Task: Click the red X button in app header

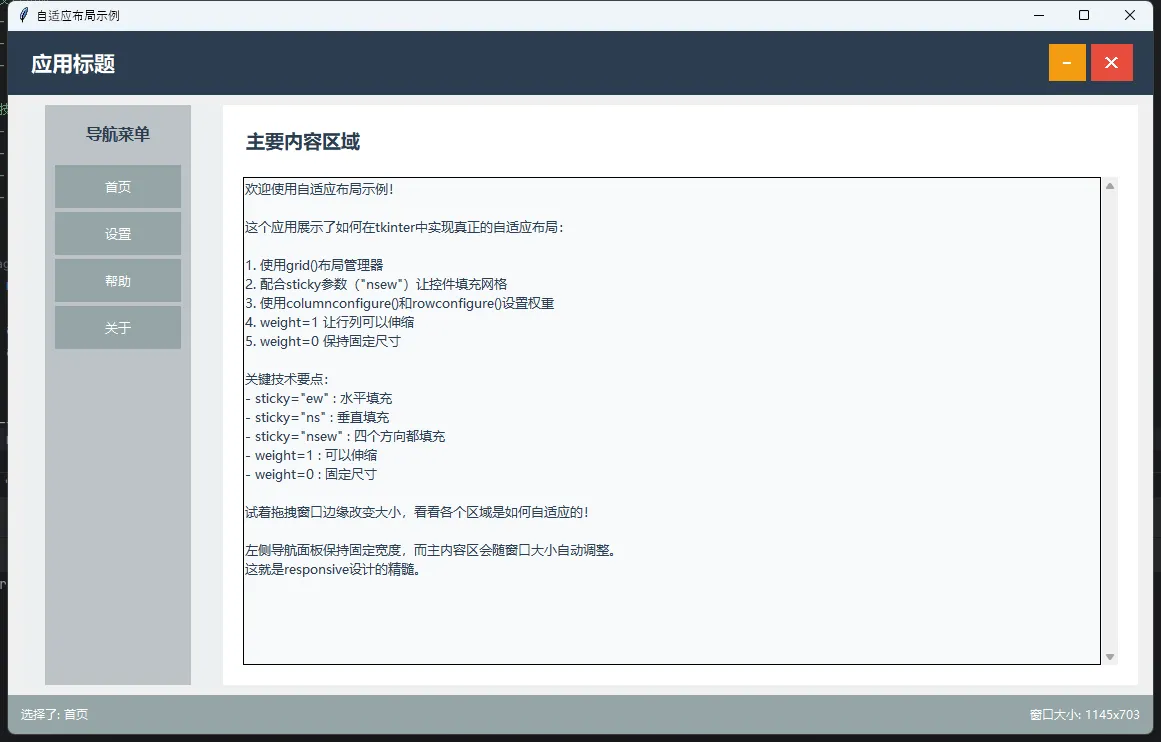Action: [1111, 63]
